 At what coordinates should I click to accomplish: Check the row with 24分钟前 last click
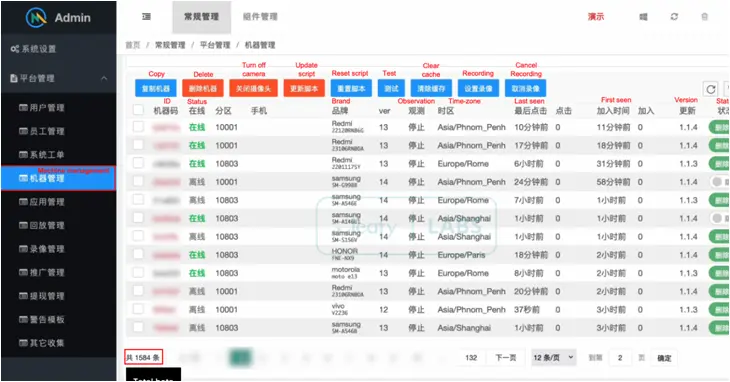(x=138, y=181)
